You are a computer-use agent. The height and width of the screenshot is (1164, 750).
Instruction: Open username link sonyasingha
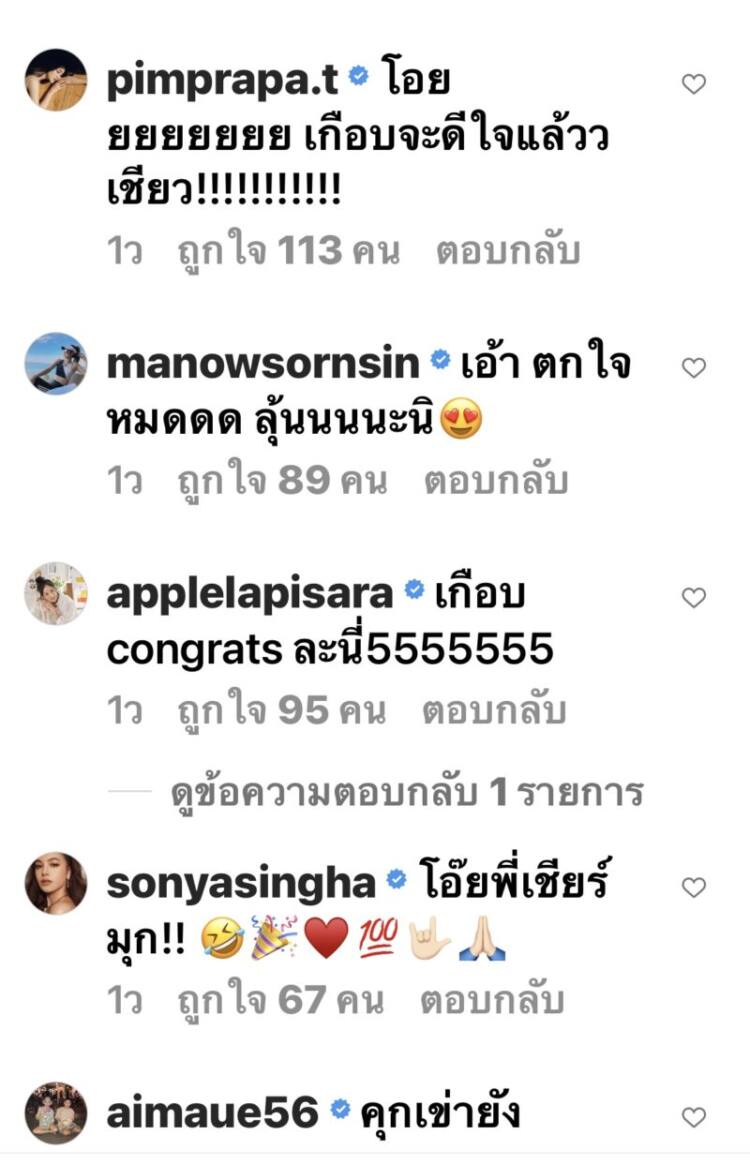point(241,883)
